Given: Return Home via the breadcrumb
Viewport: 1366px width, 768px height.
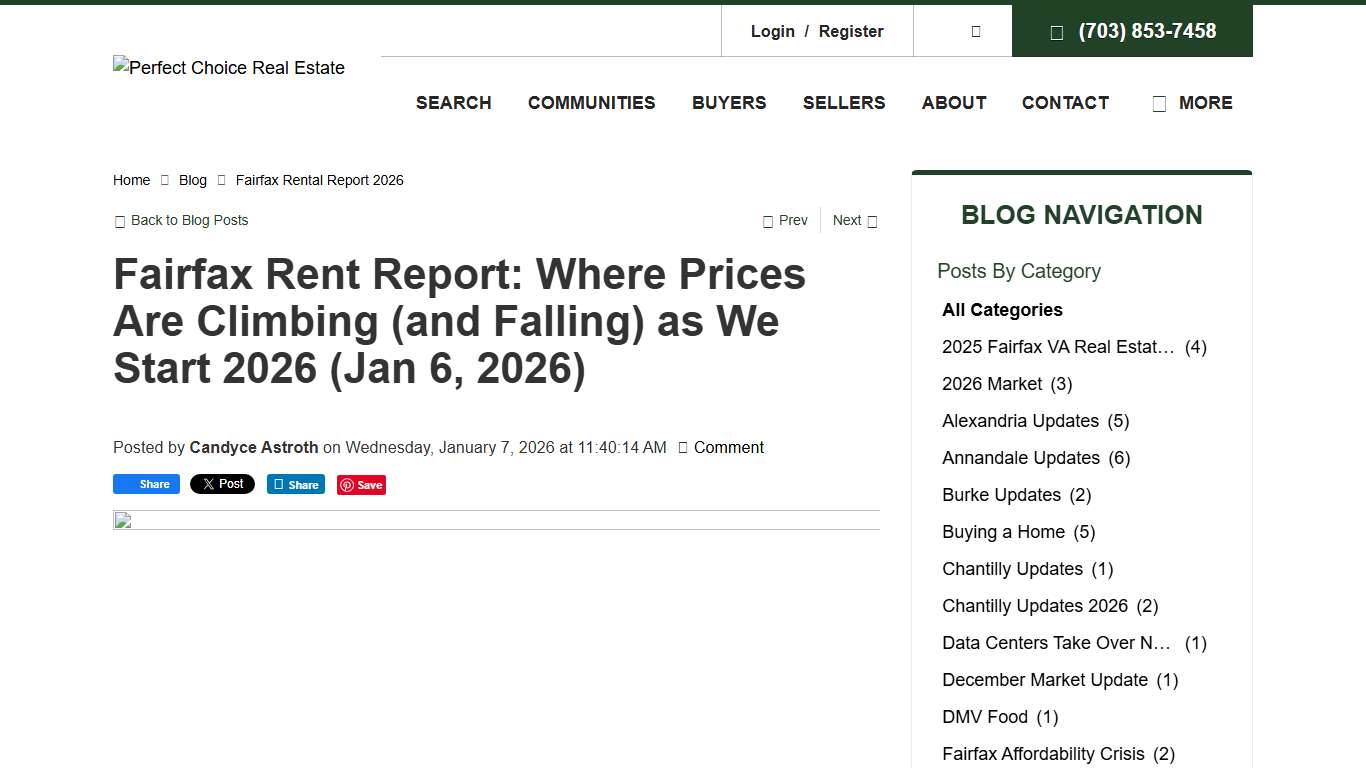Looking at the screenshot, I should point(131,180).
